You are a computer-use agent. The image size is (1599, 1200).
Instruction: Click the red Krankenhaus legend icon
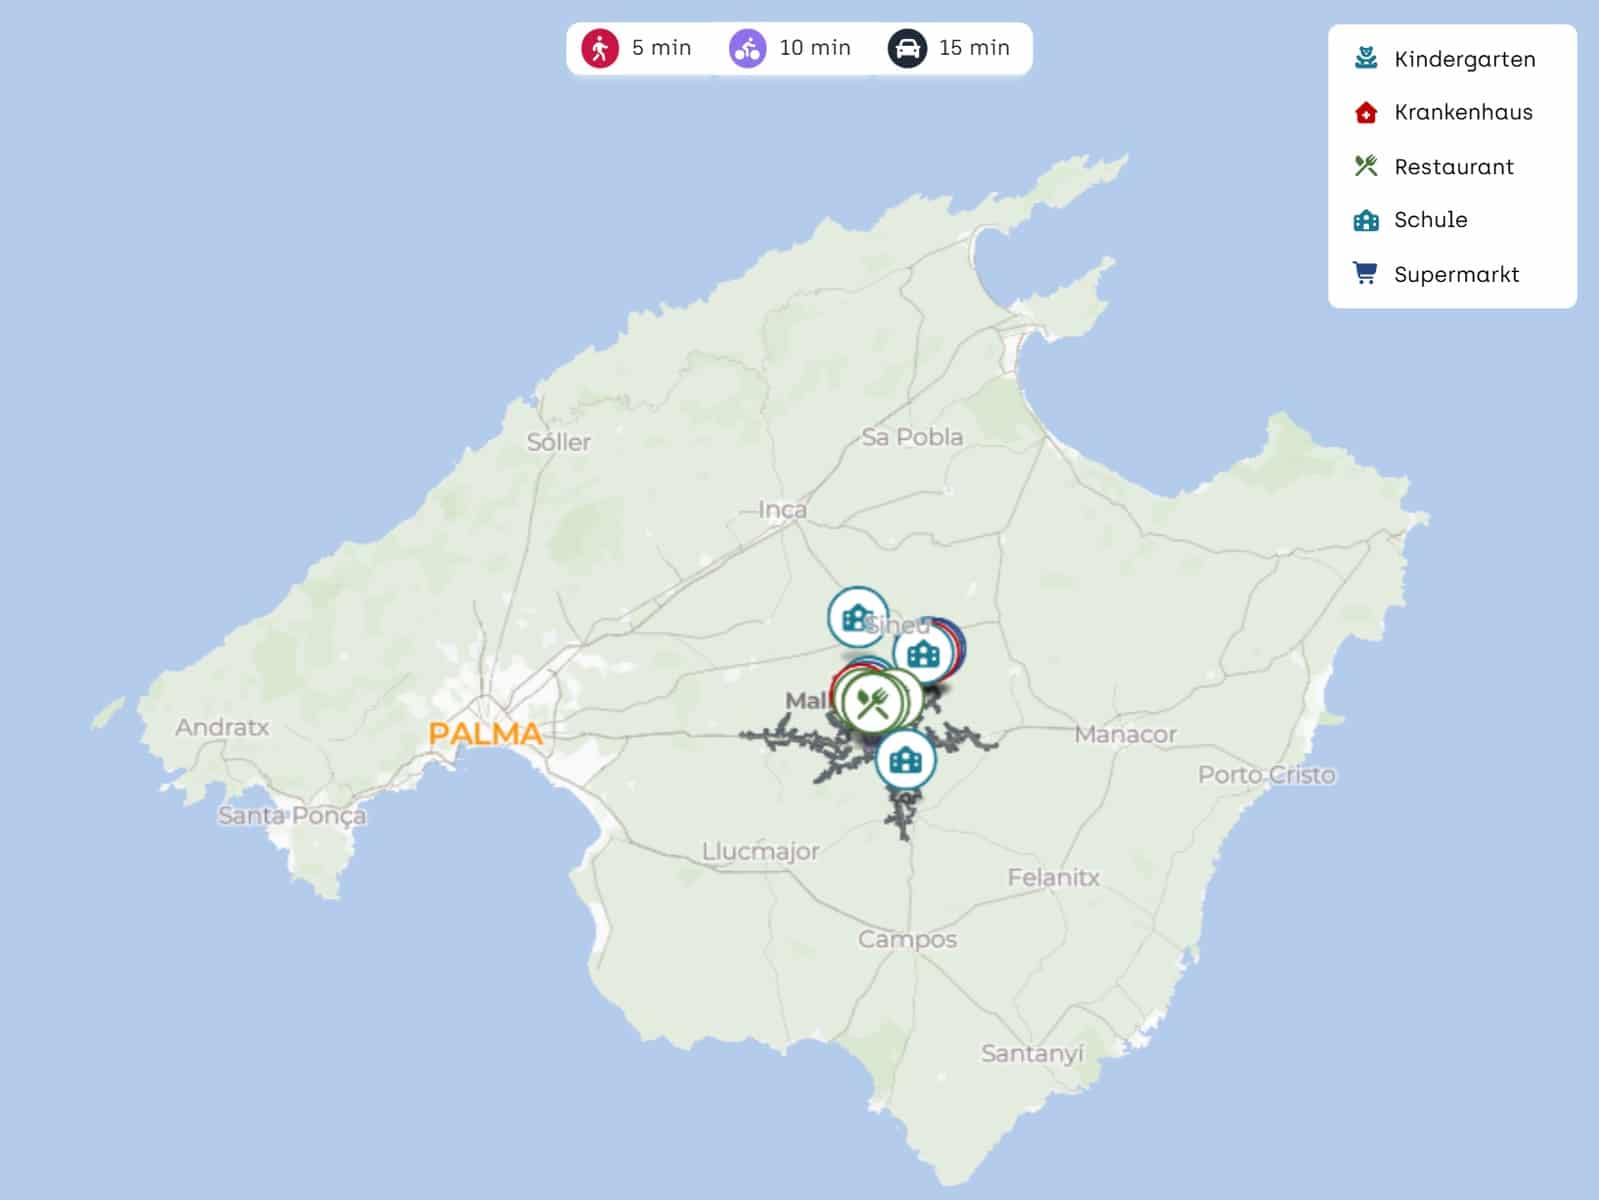[1365, 113]
